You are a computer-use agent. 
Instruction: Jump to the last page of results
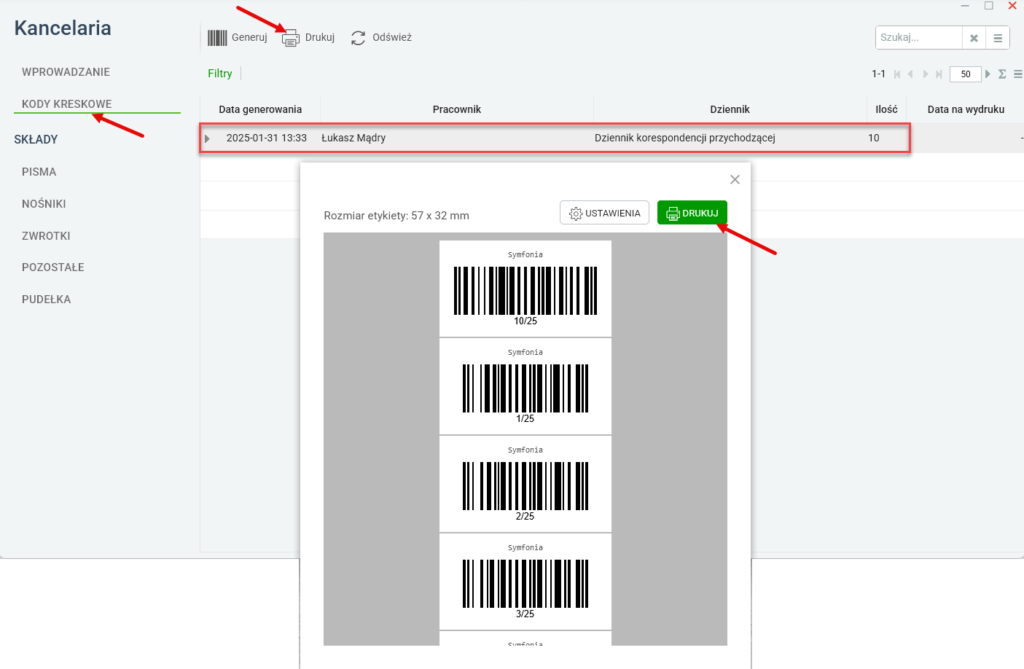click(938, 74)
